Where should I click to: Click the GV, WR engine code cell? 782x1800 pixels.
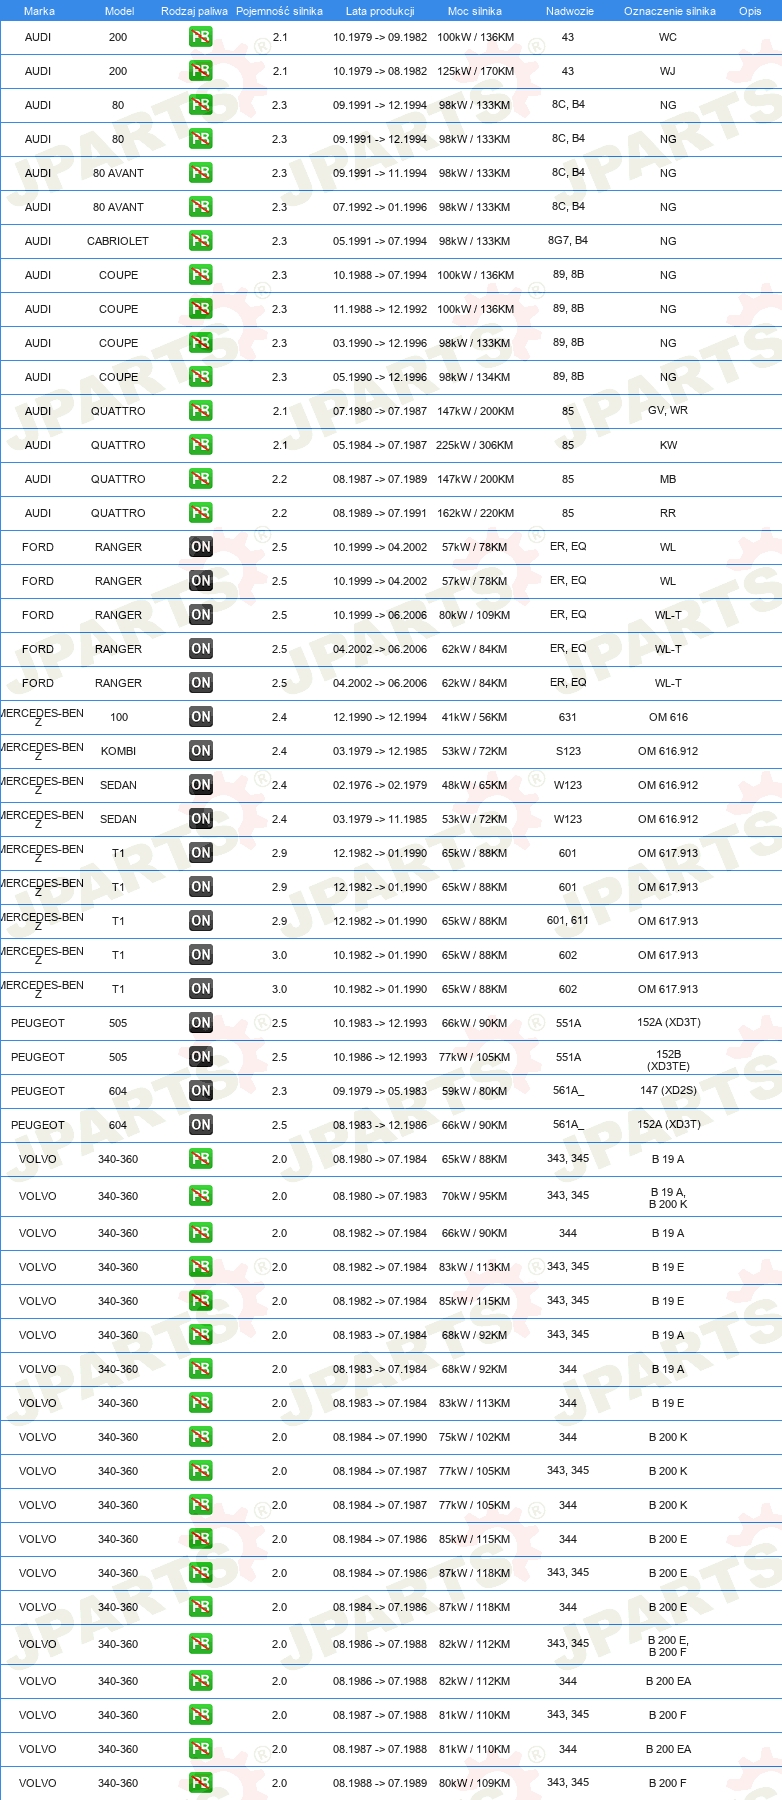click(x=668, y=411)
